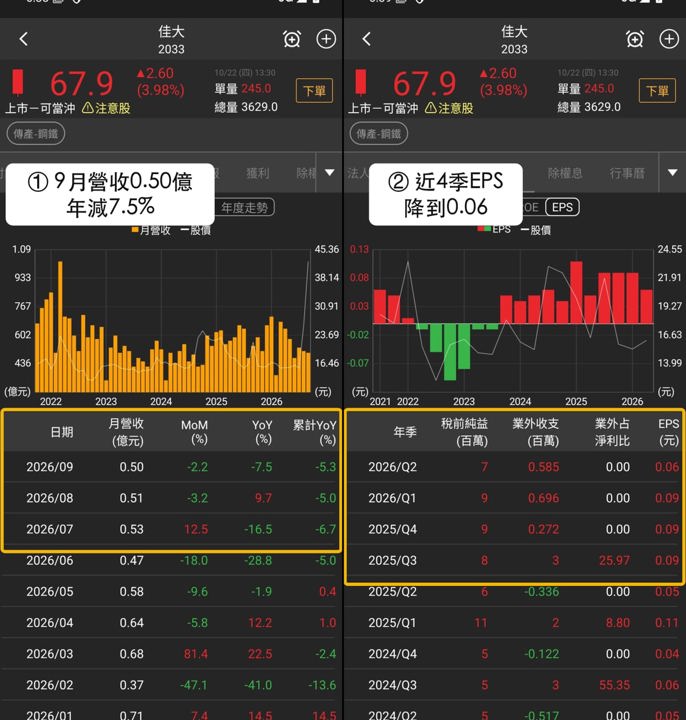686x720 pixels.
Task: Select the 2026/04 revenue row
Action: (x=171, y=623)
